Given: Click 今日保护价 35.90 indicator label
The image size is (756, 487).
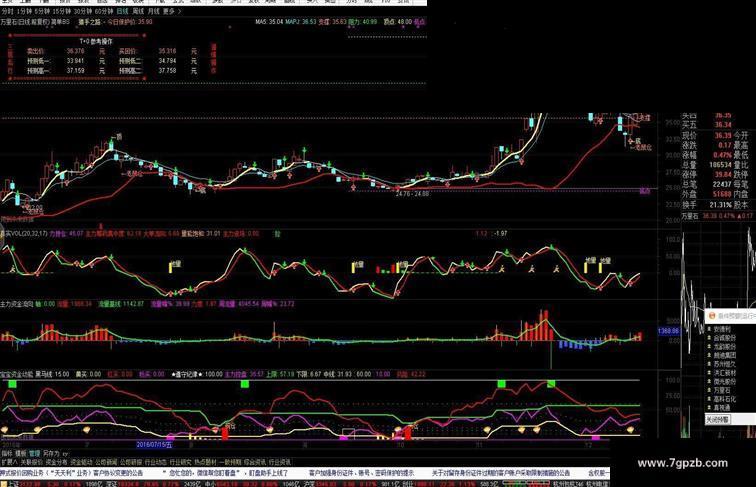Looking at the screenshot, I should click(129, 22).
